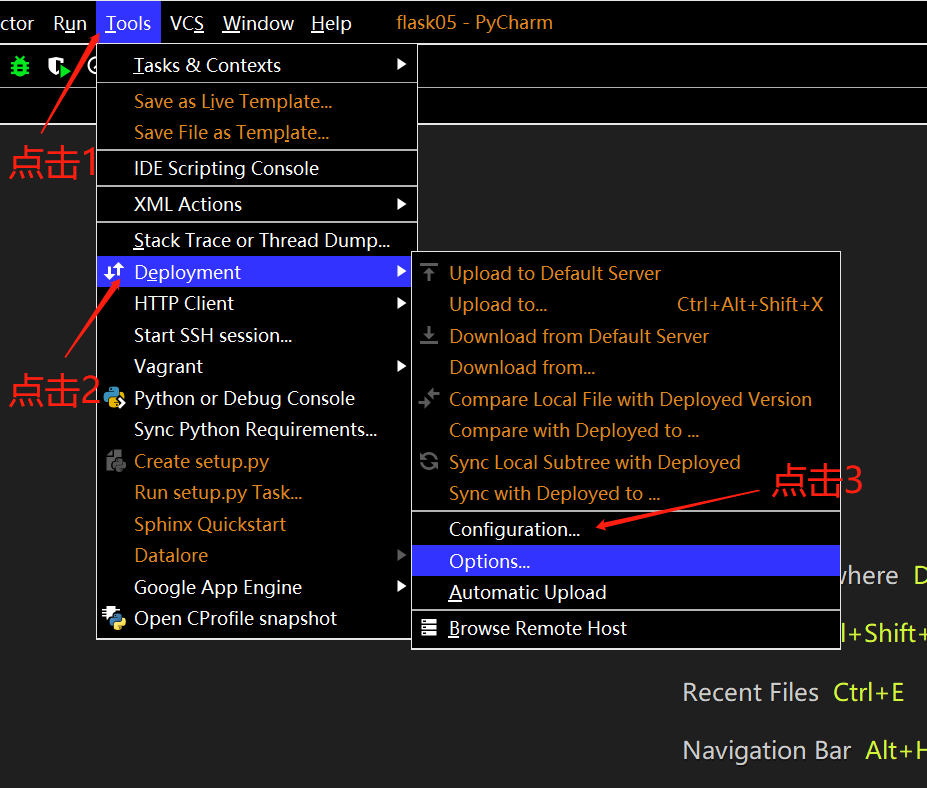This screenshot has height=788, width=927.
Task: Toggle Automatic Upload
Action: point(625,592)
